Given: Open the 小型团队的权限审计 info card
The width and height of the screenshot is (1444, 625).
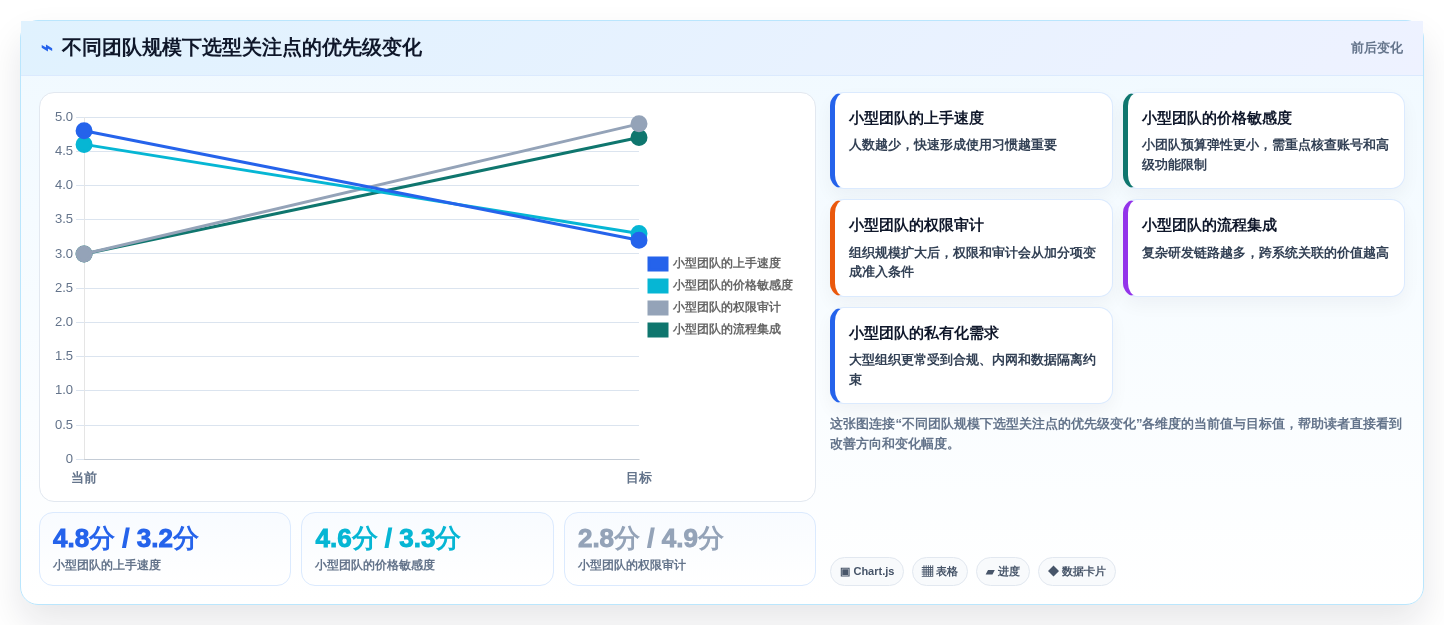Looking at the screenshot, I should [x=971, y=248].
